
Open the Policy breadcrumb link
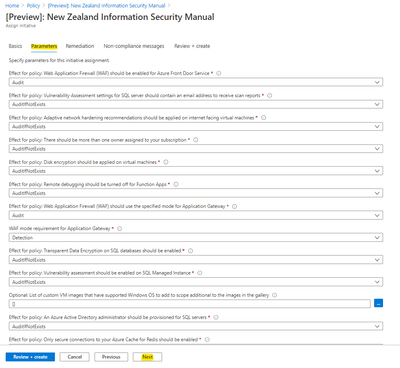pos(33,6)
